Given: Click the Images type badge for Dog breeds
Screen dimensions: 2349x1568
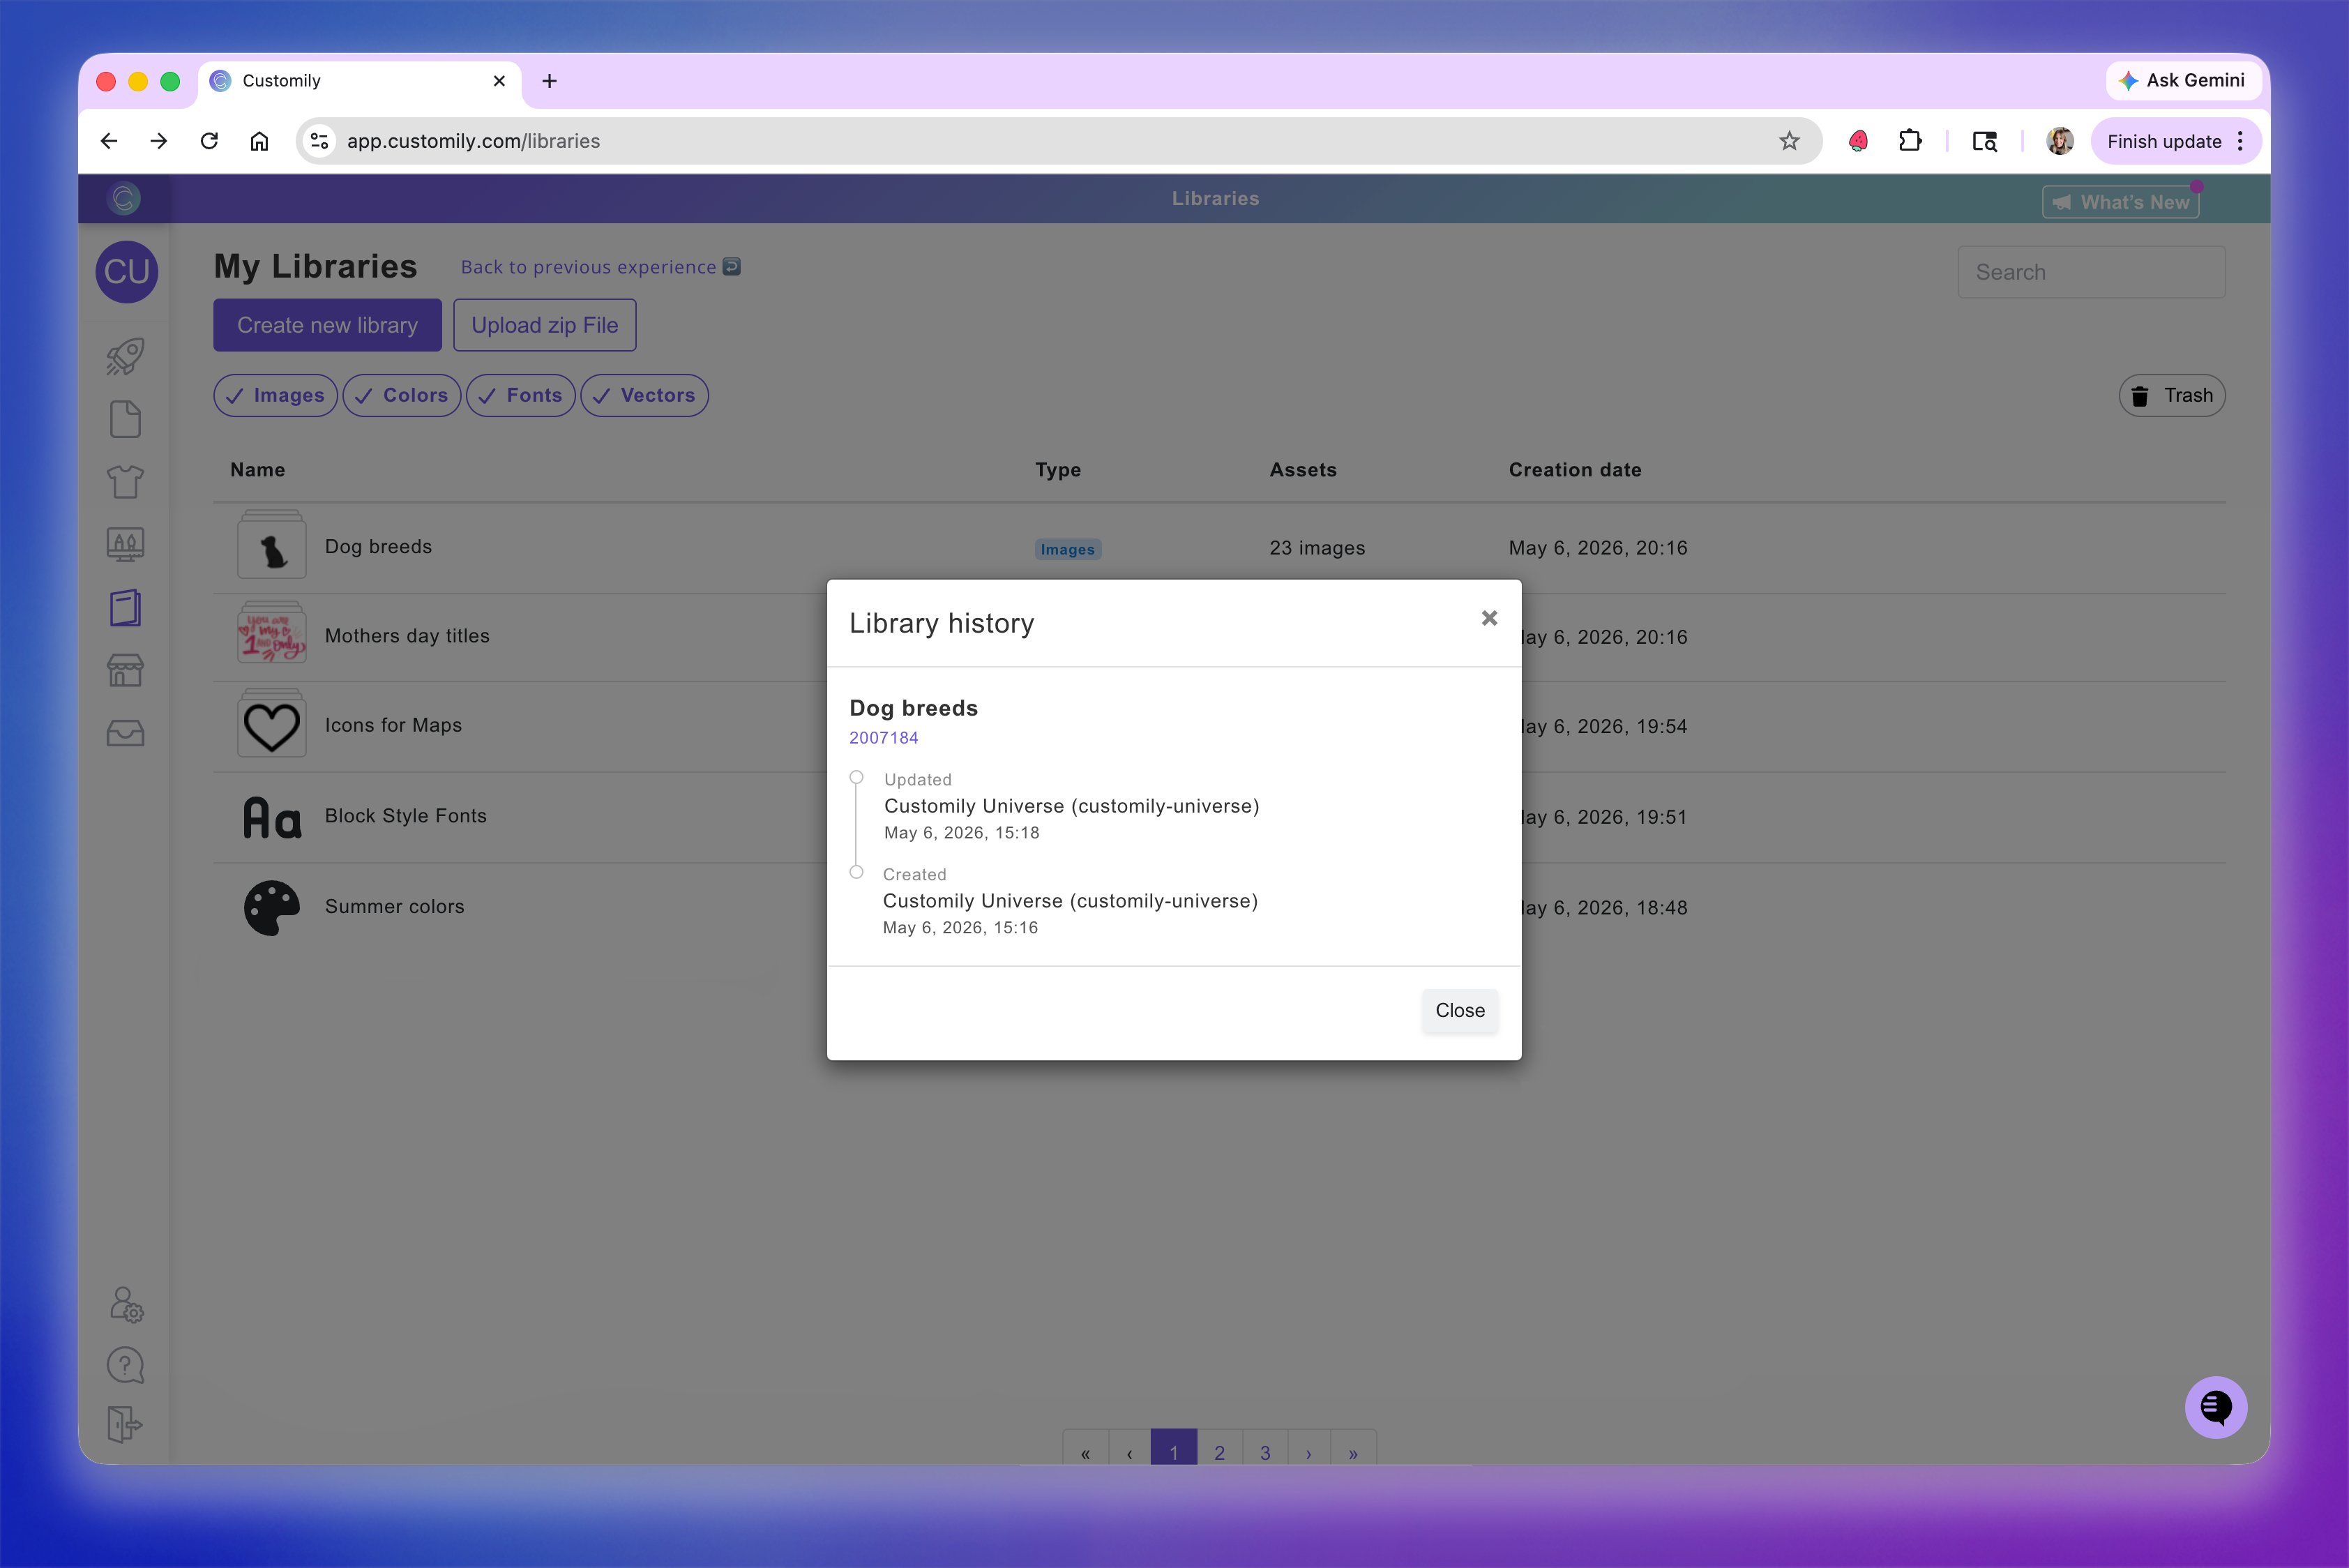Looking at the screenshot, I should [x=1067, y=549].
